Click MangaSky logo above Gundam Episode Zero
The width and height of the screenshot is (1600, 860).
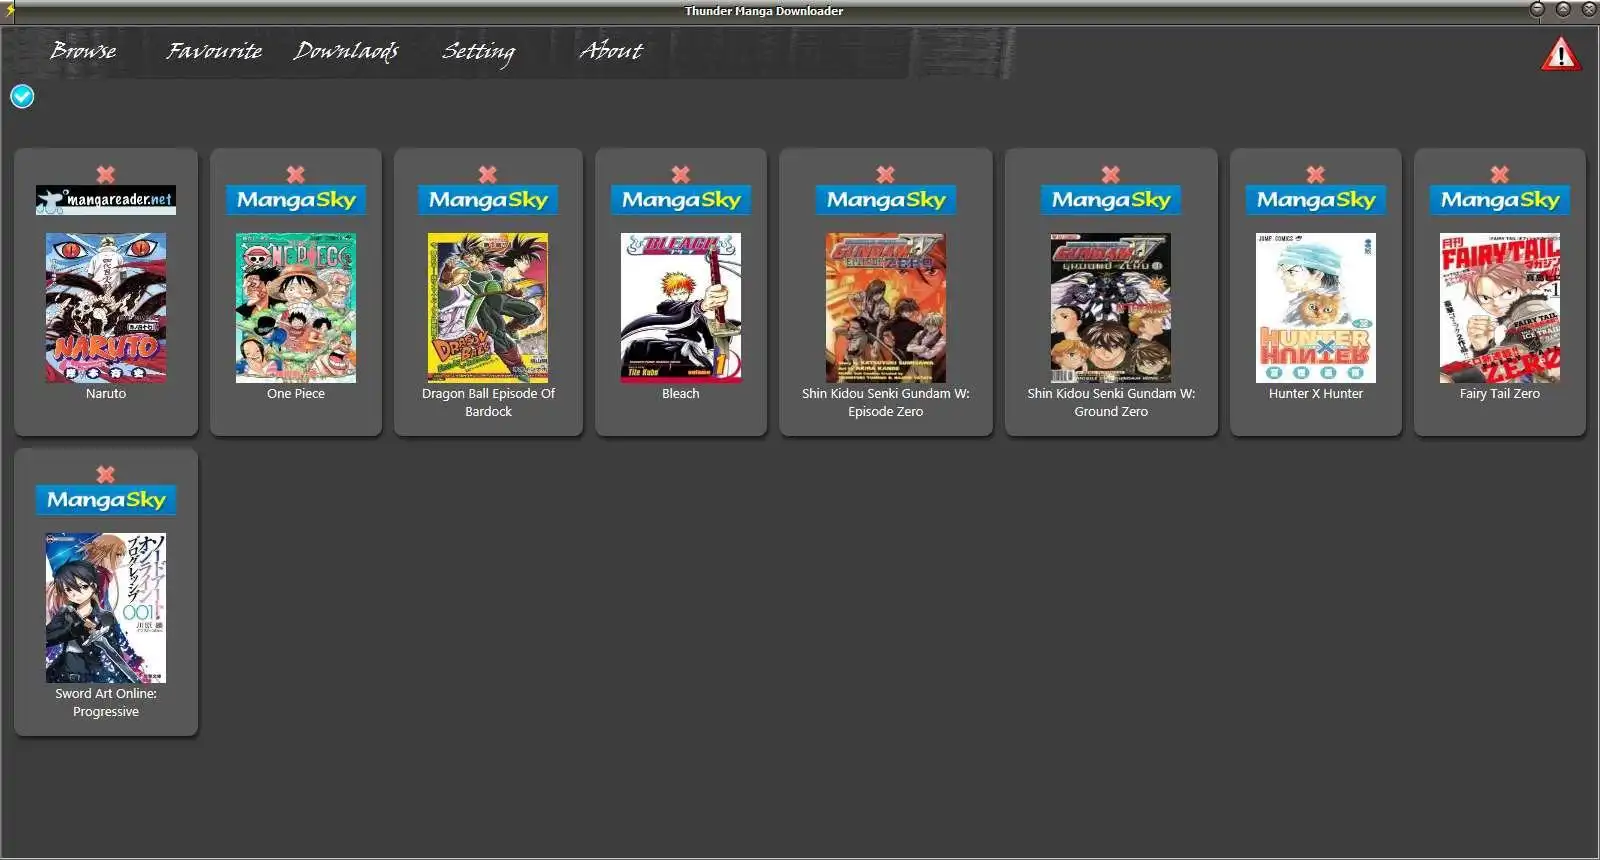(x=886, y=200)
